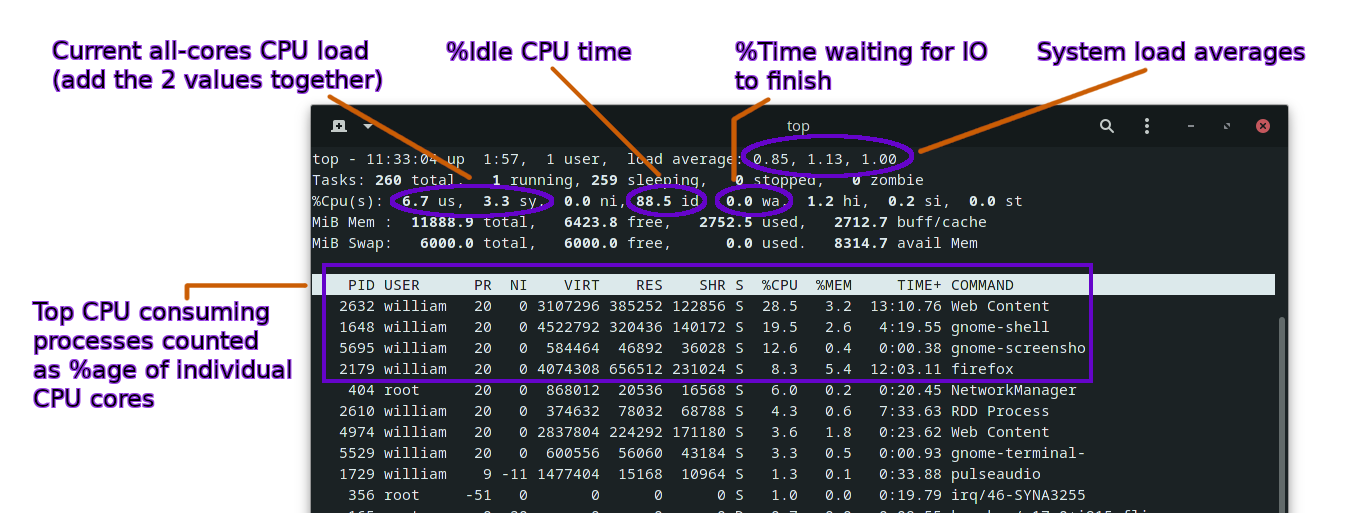Click the terminal title 'top'
The height and width of the screenshot is (513, 1346).
(798, 126)
